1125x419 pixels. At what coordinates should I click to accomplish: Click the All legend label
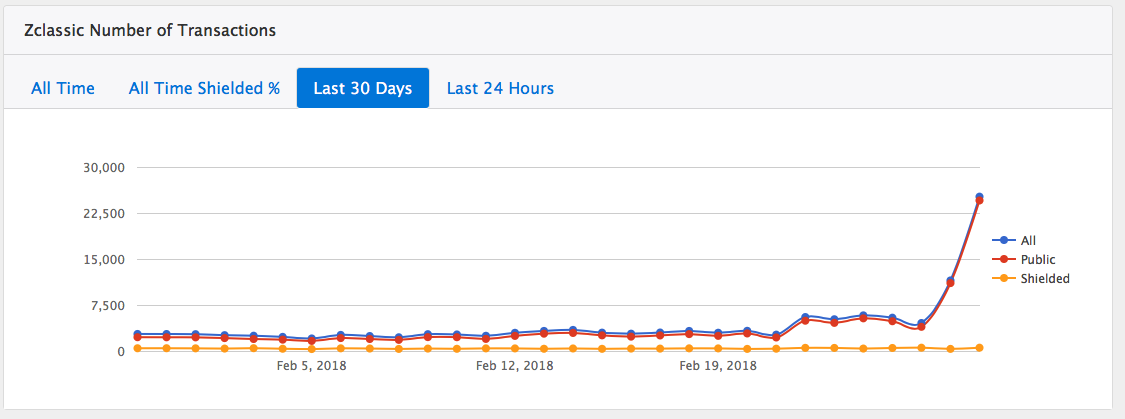(1027, 240)
